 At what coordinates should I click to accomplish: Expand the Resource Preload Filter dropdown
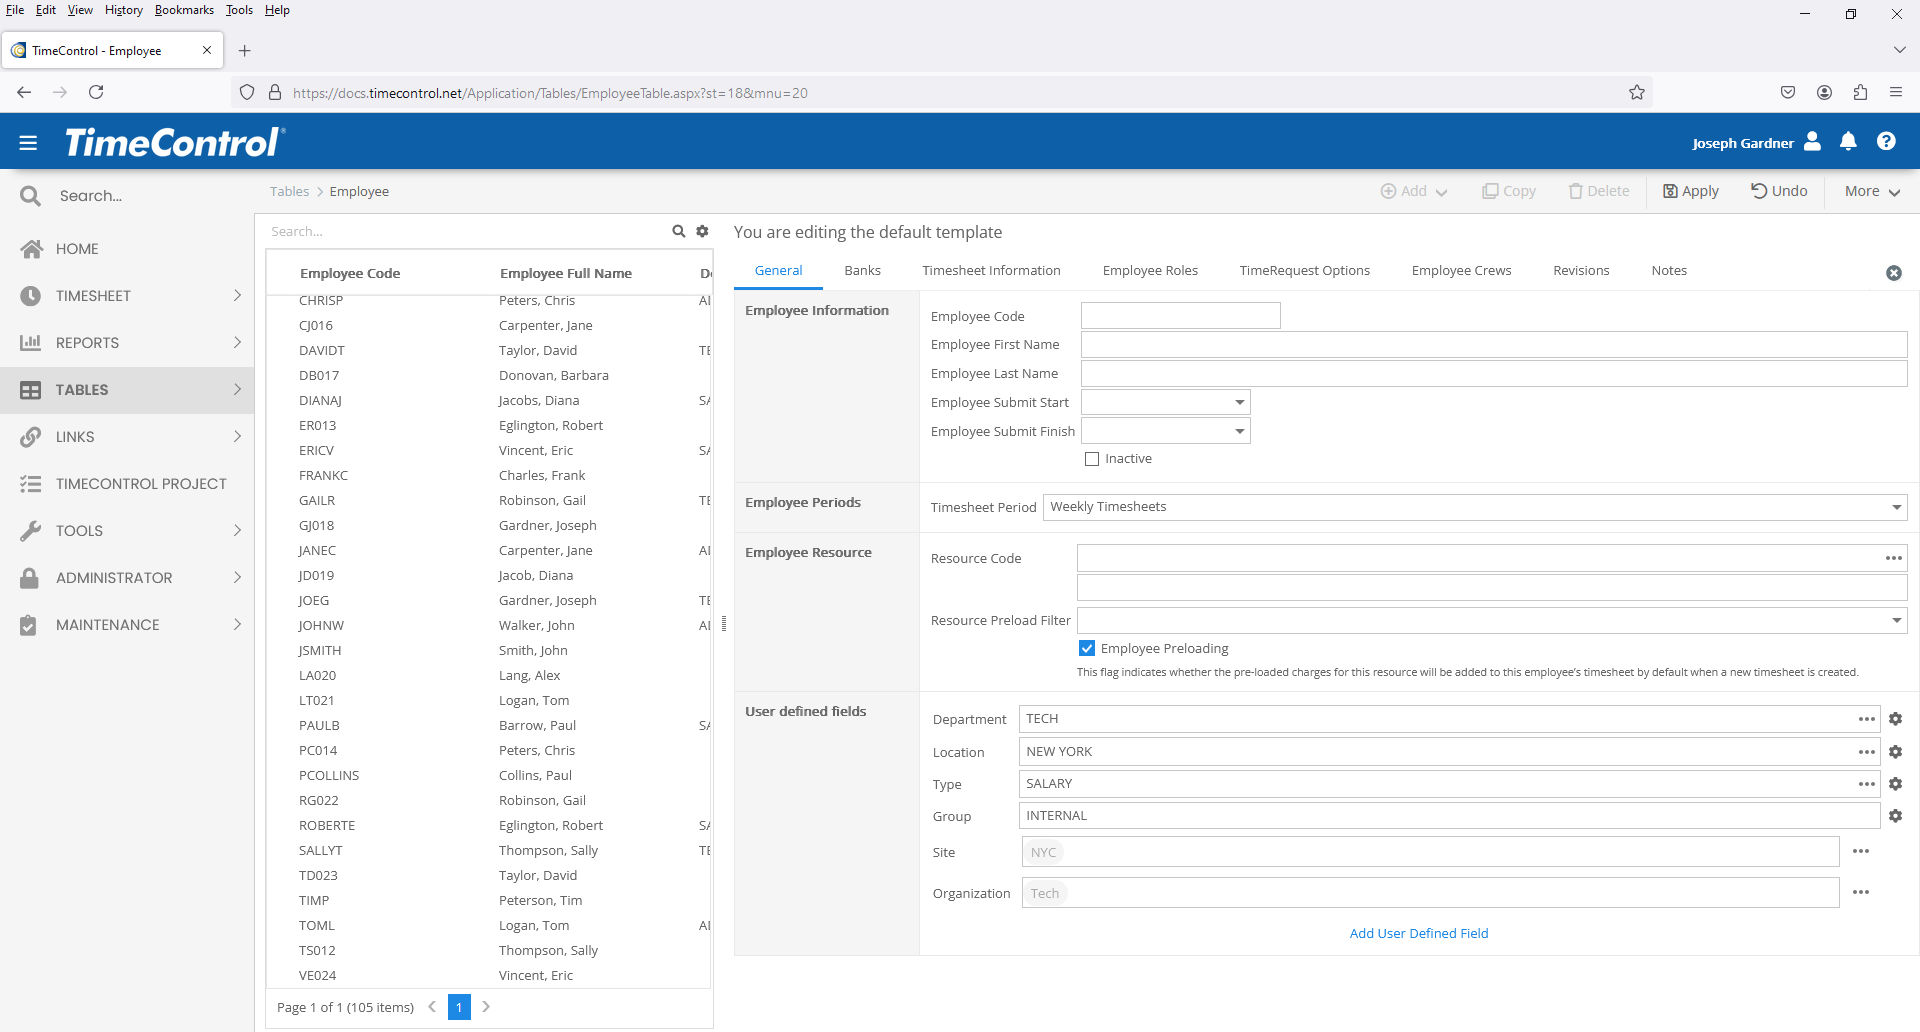click(x=1896, y=621)
